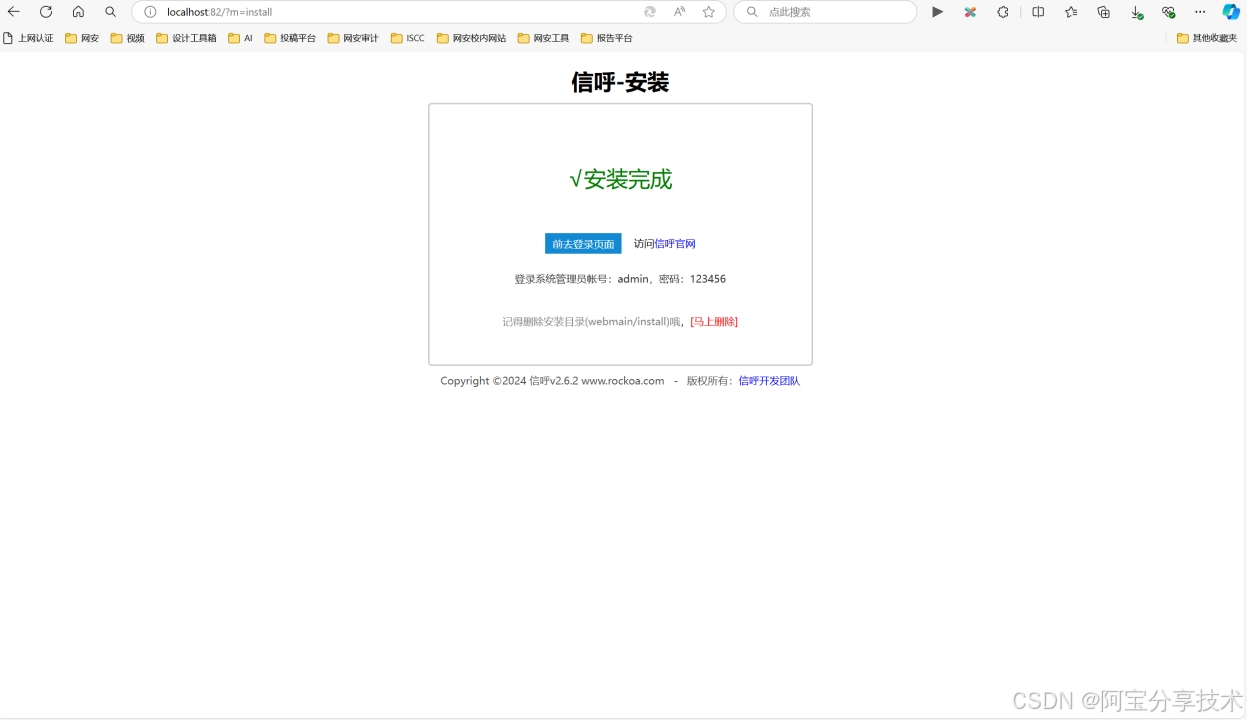Add this page to favorites star
1247x720 pixels.
(709, 12)
